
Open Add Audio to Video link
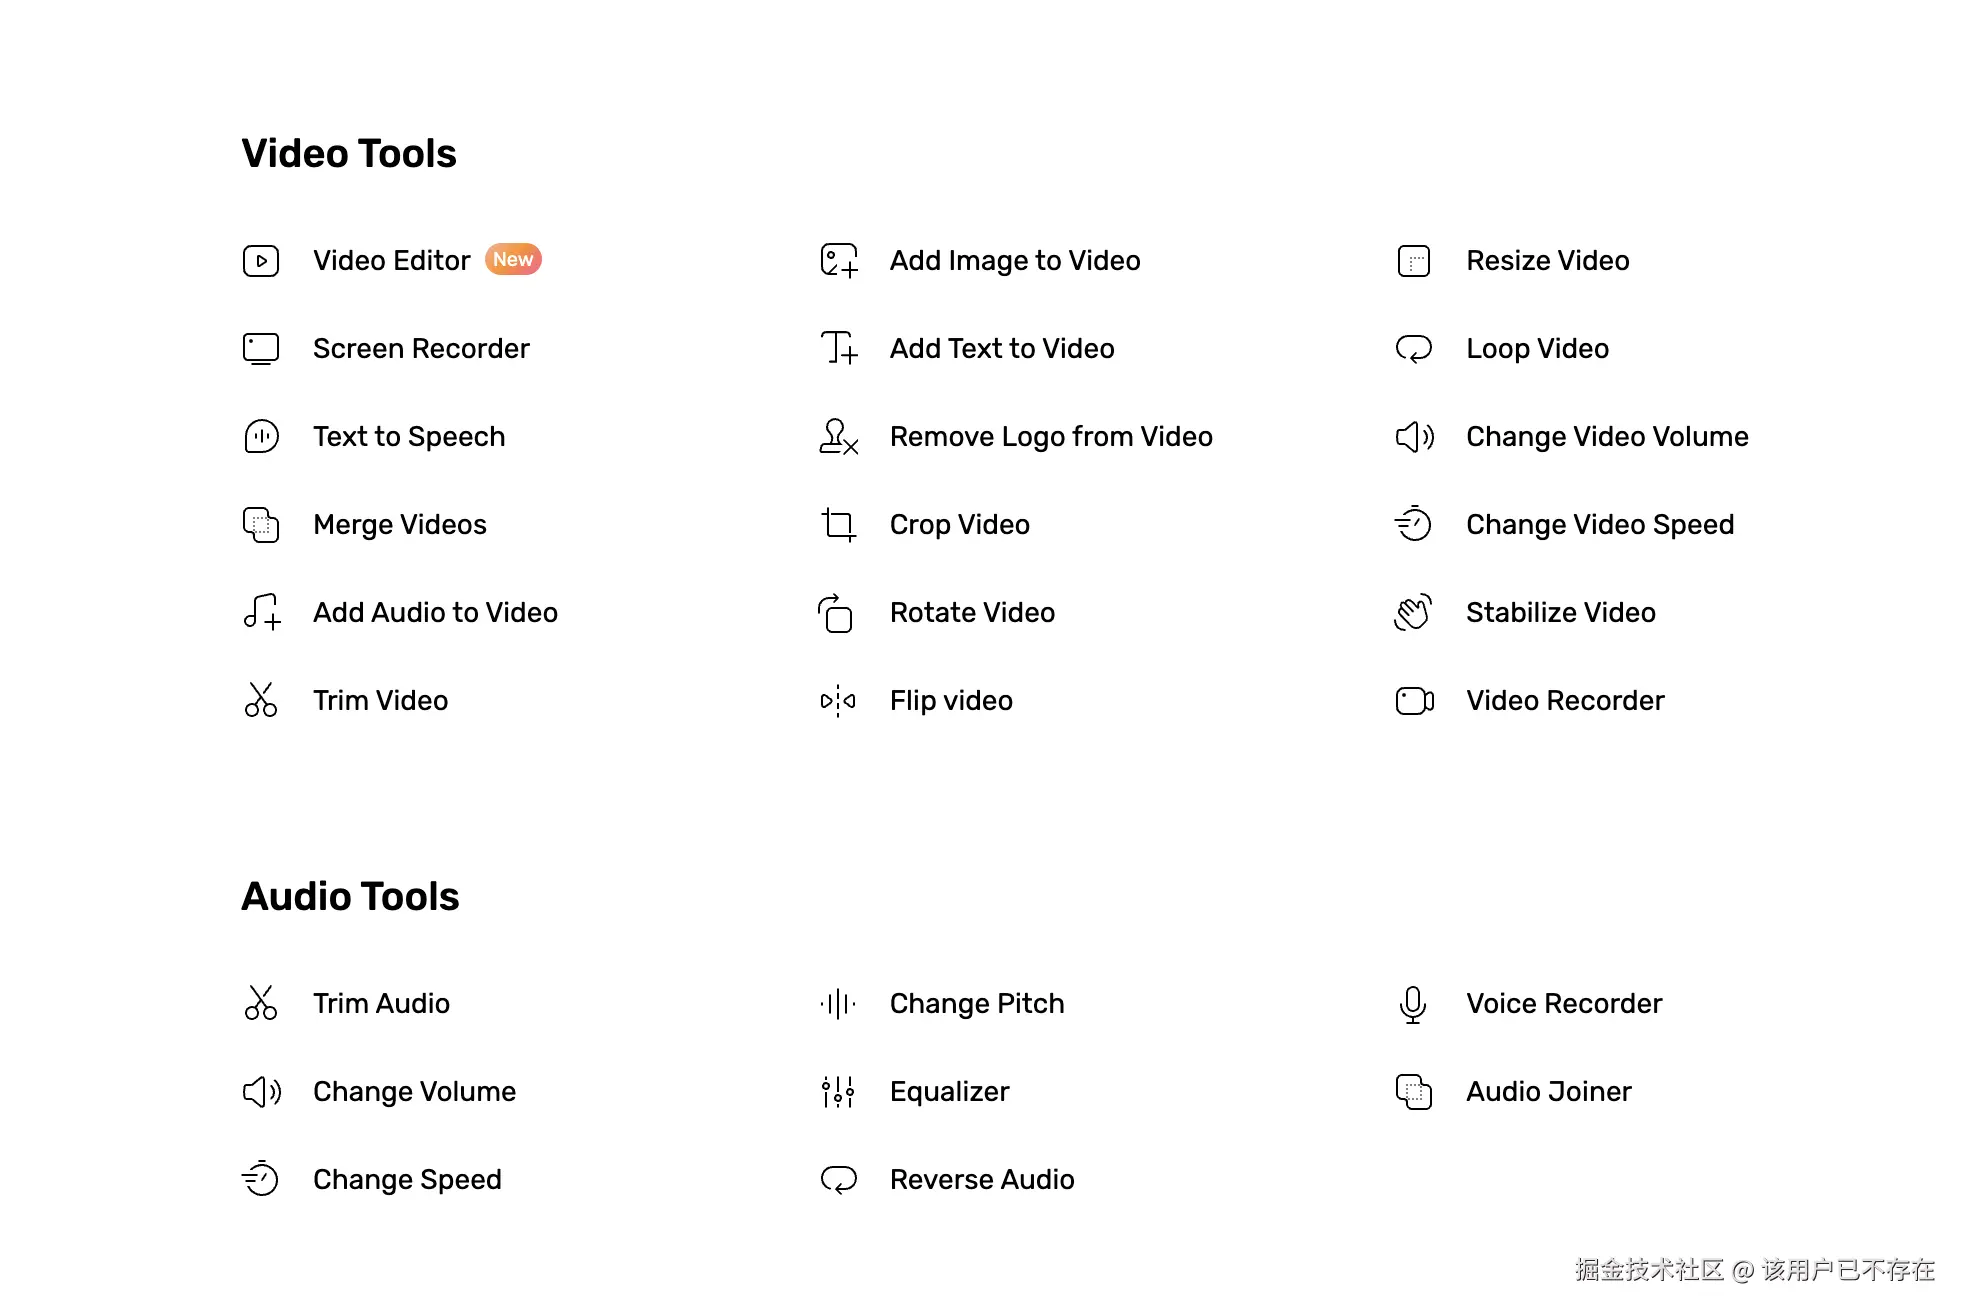pos(435,613)
